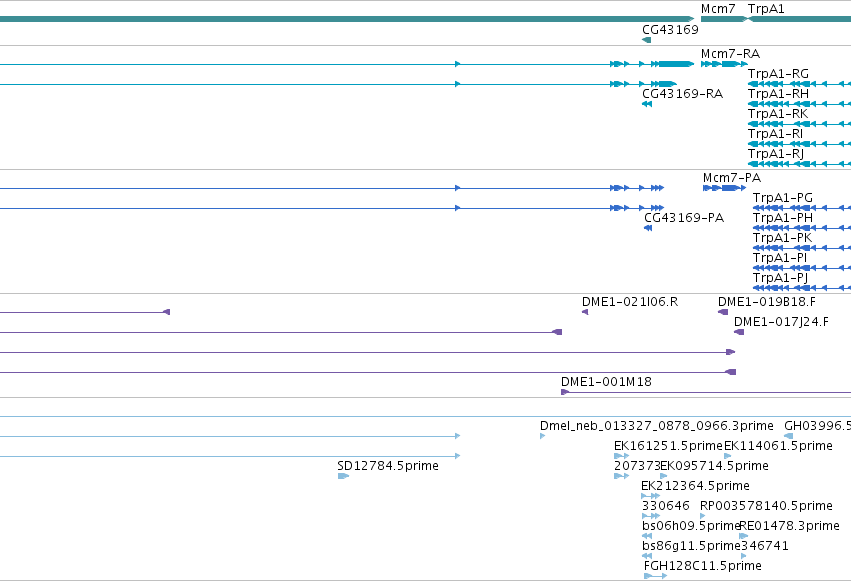Screen dimensions: 851x581
Task: Open the Mcm7-PA protein label
Action: coord(732,178)
